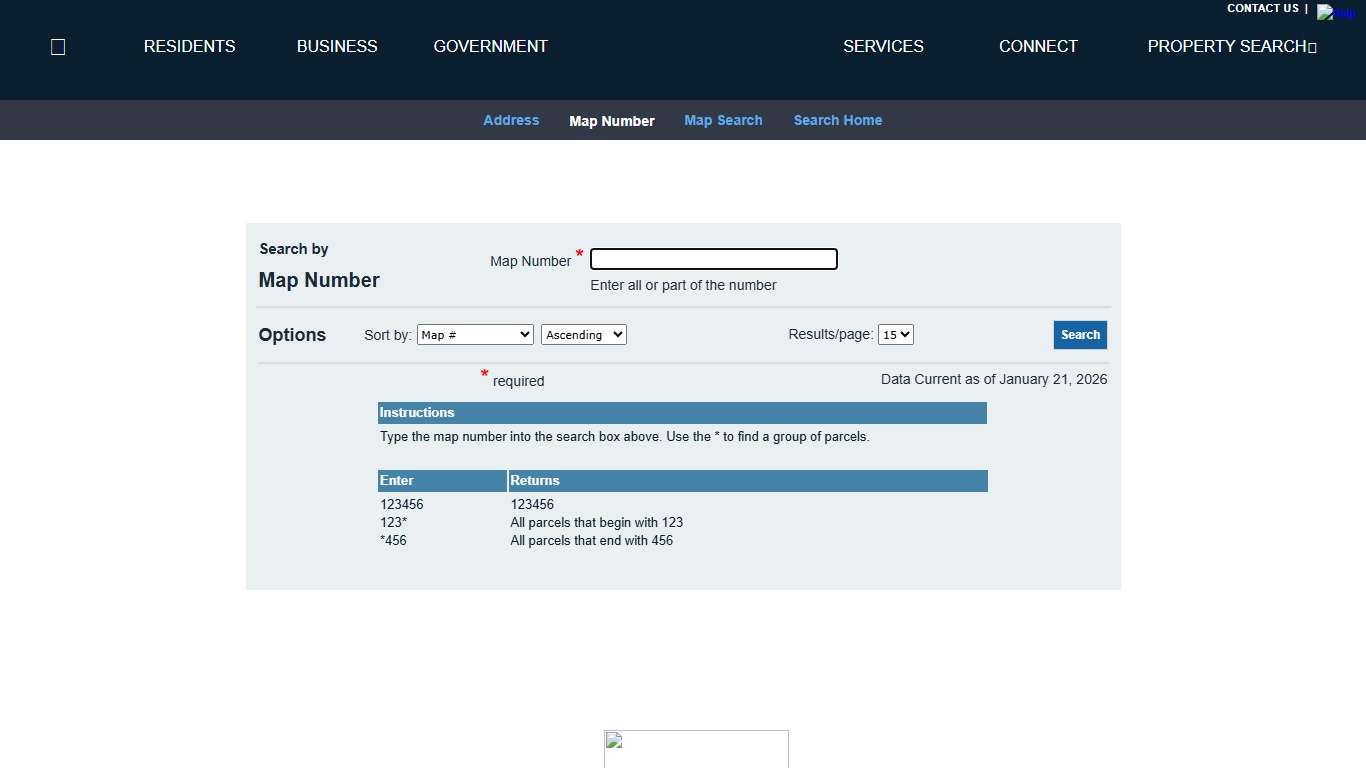The height and width of the screenshot is (768, 1366).
Task: Switch to the Map Search tab
Action: [x=723, y=120]
